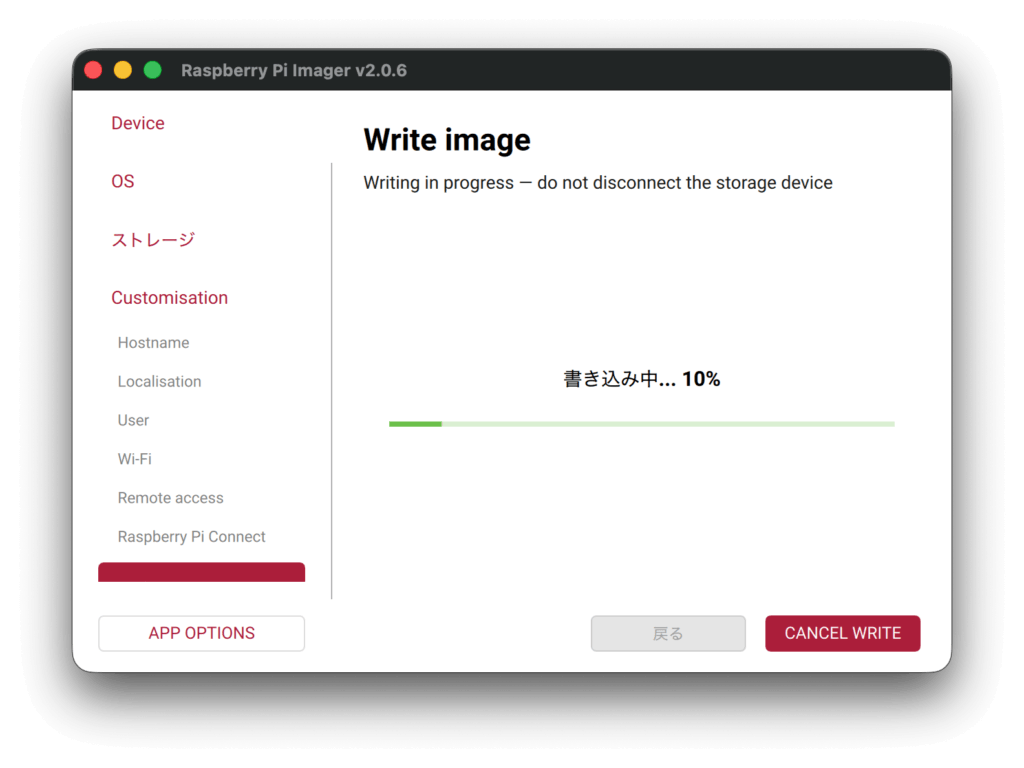The width and height of the screenshot is (1024, 768).
Task: Open the Customisation section
Action: click(x=169, y=298)
